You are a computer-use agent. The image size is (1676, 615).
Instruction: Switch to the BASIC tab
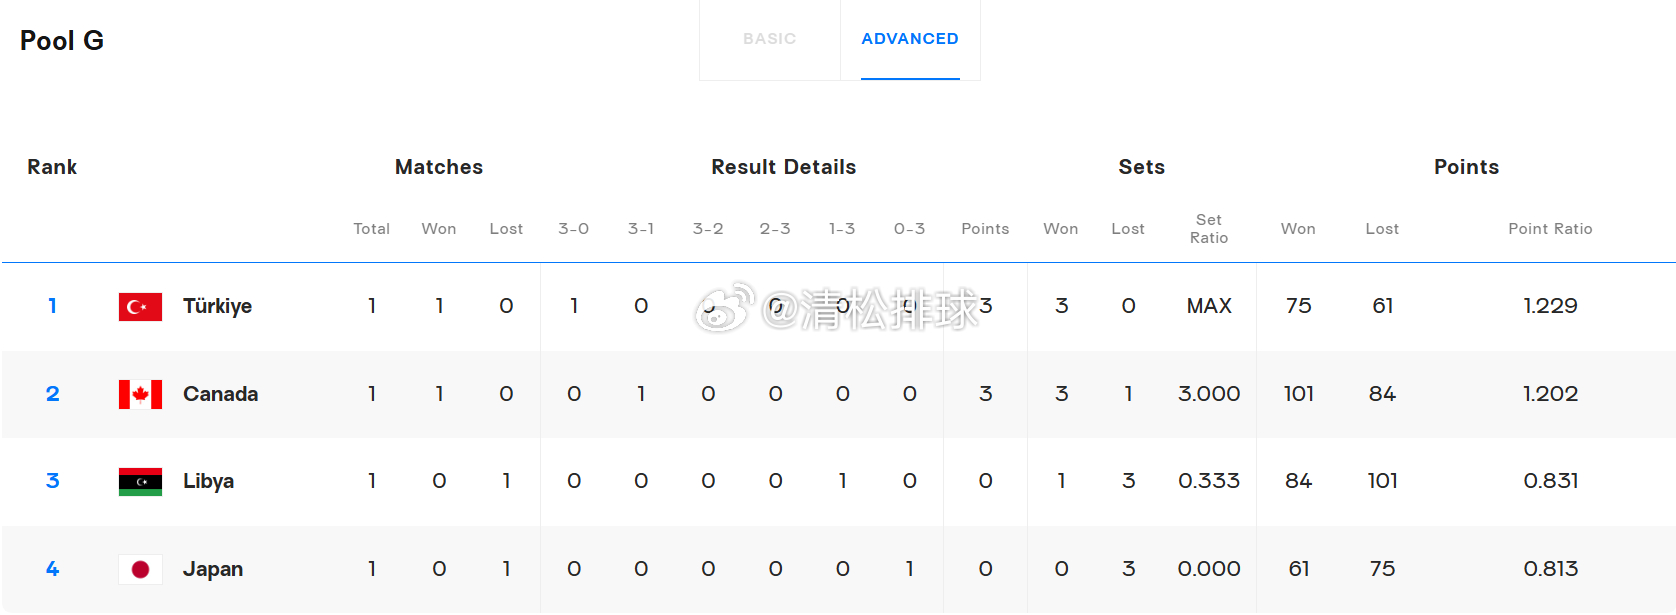pyautogui.click(x=769, y=39)
